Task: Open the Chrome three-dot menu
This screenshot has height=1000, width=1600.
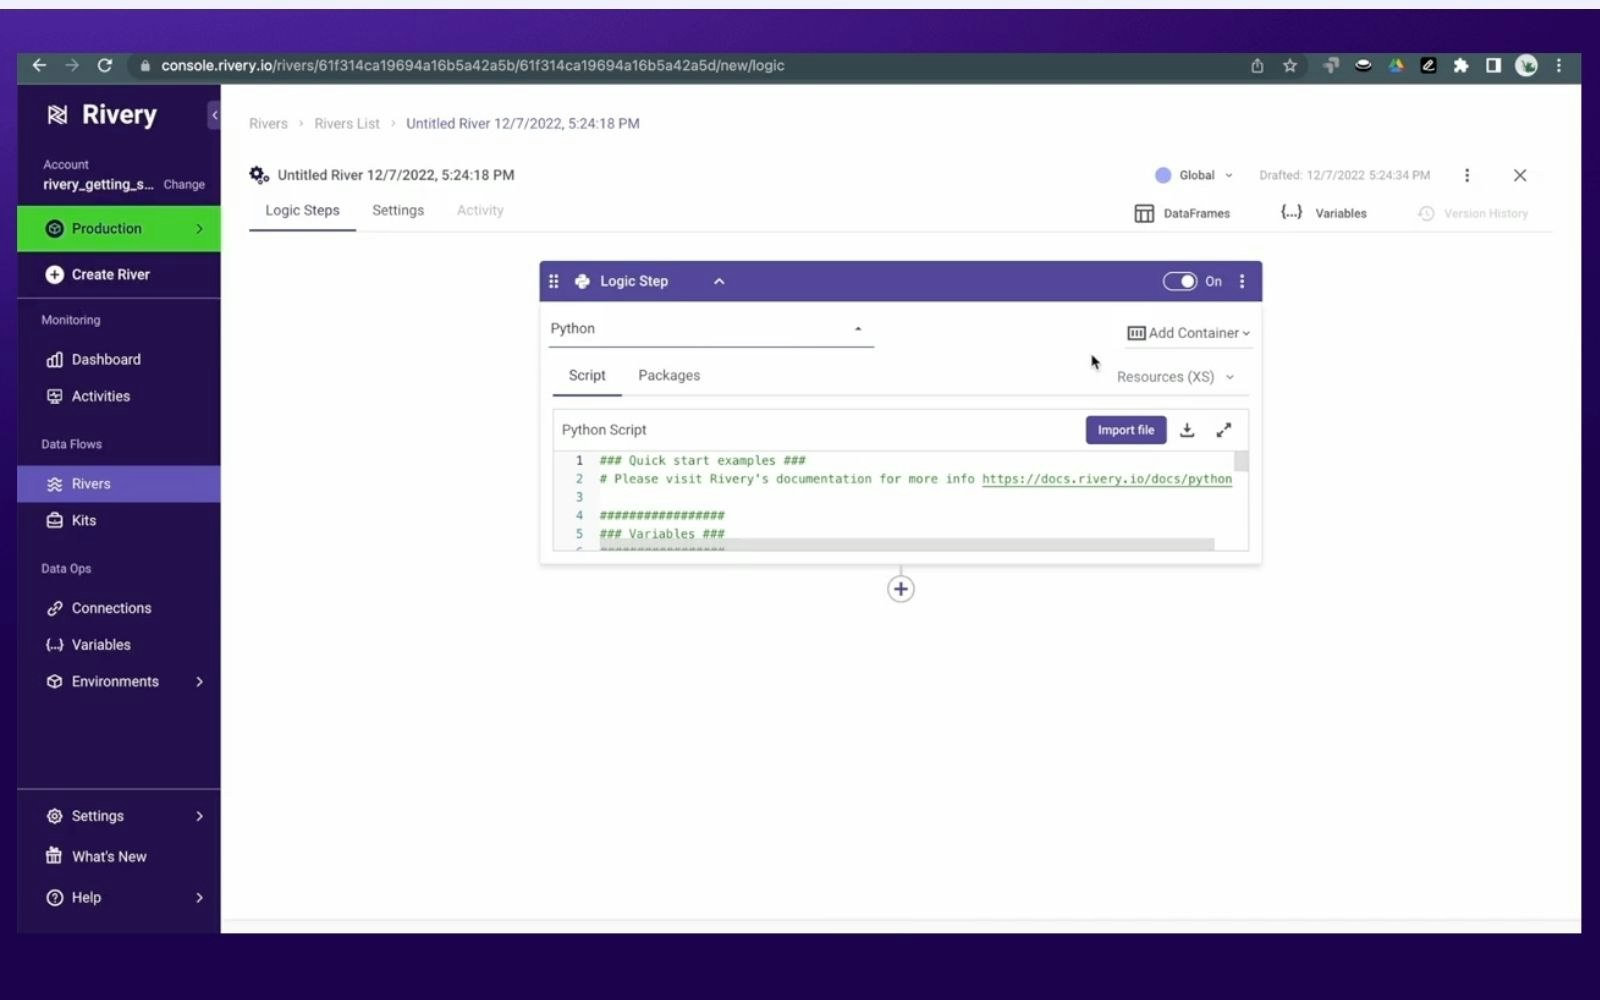Action: (1559, 66)
